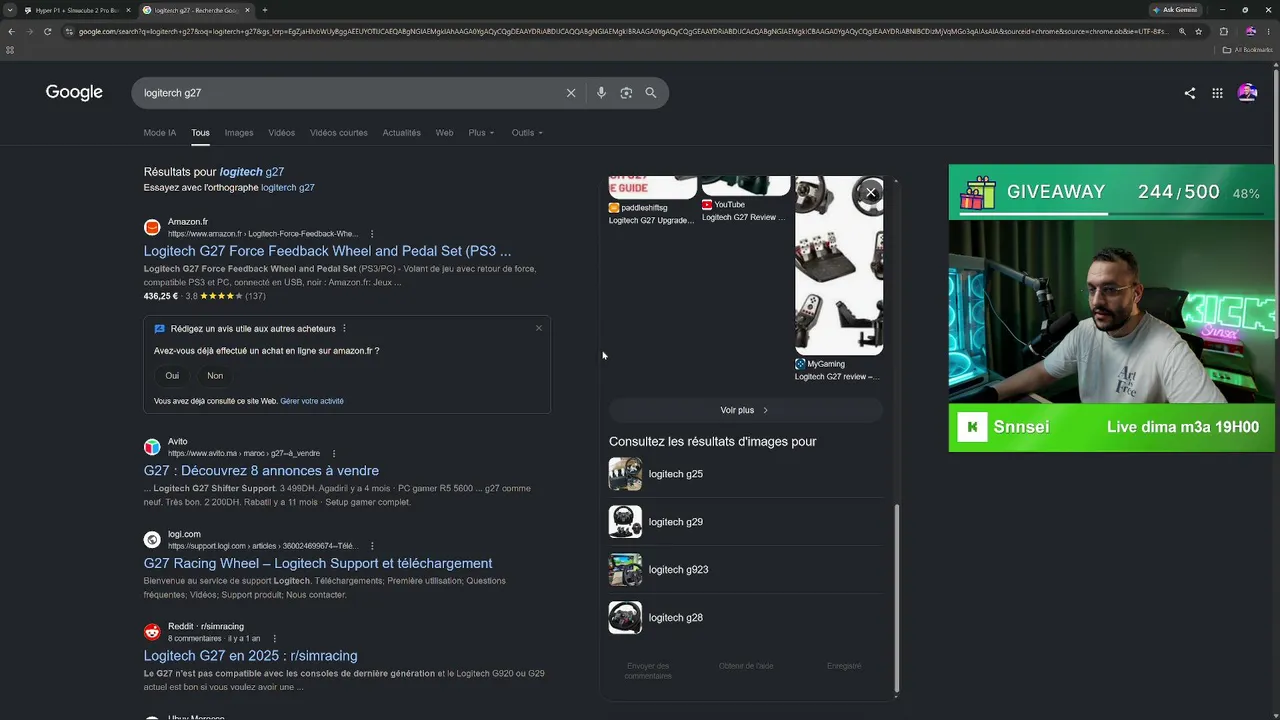1280x720 pixels.
Task: Switch to the Mode IA tab
Action: (x=160, y=133)
